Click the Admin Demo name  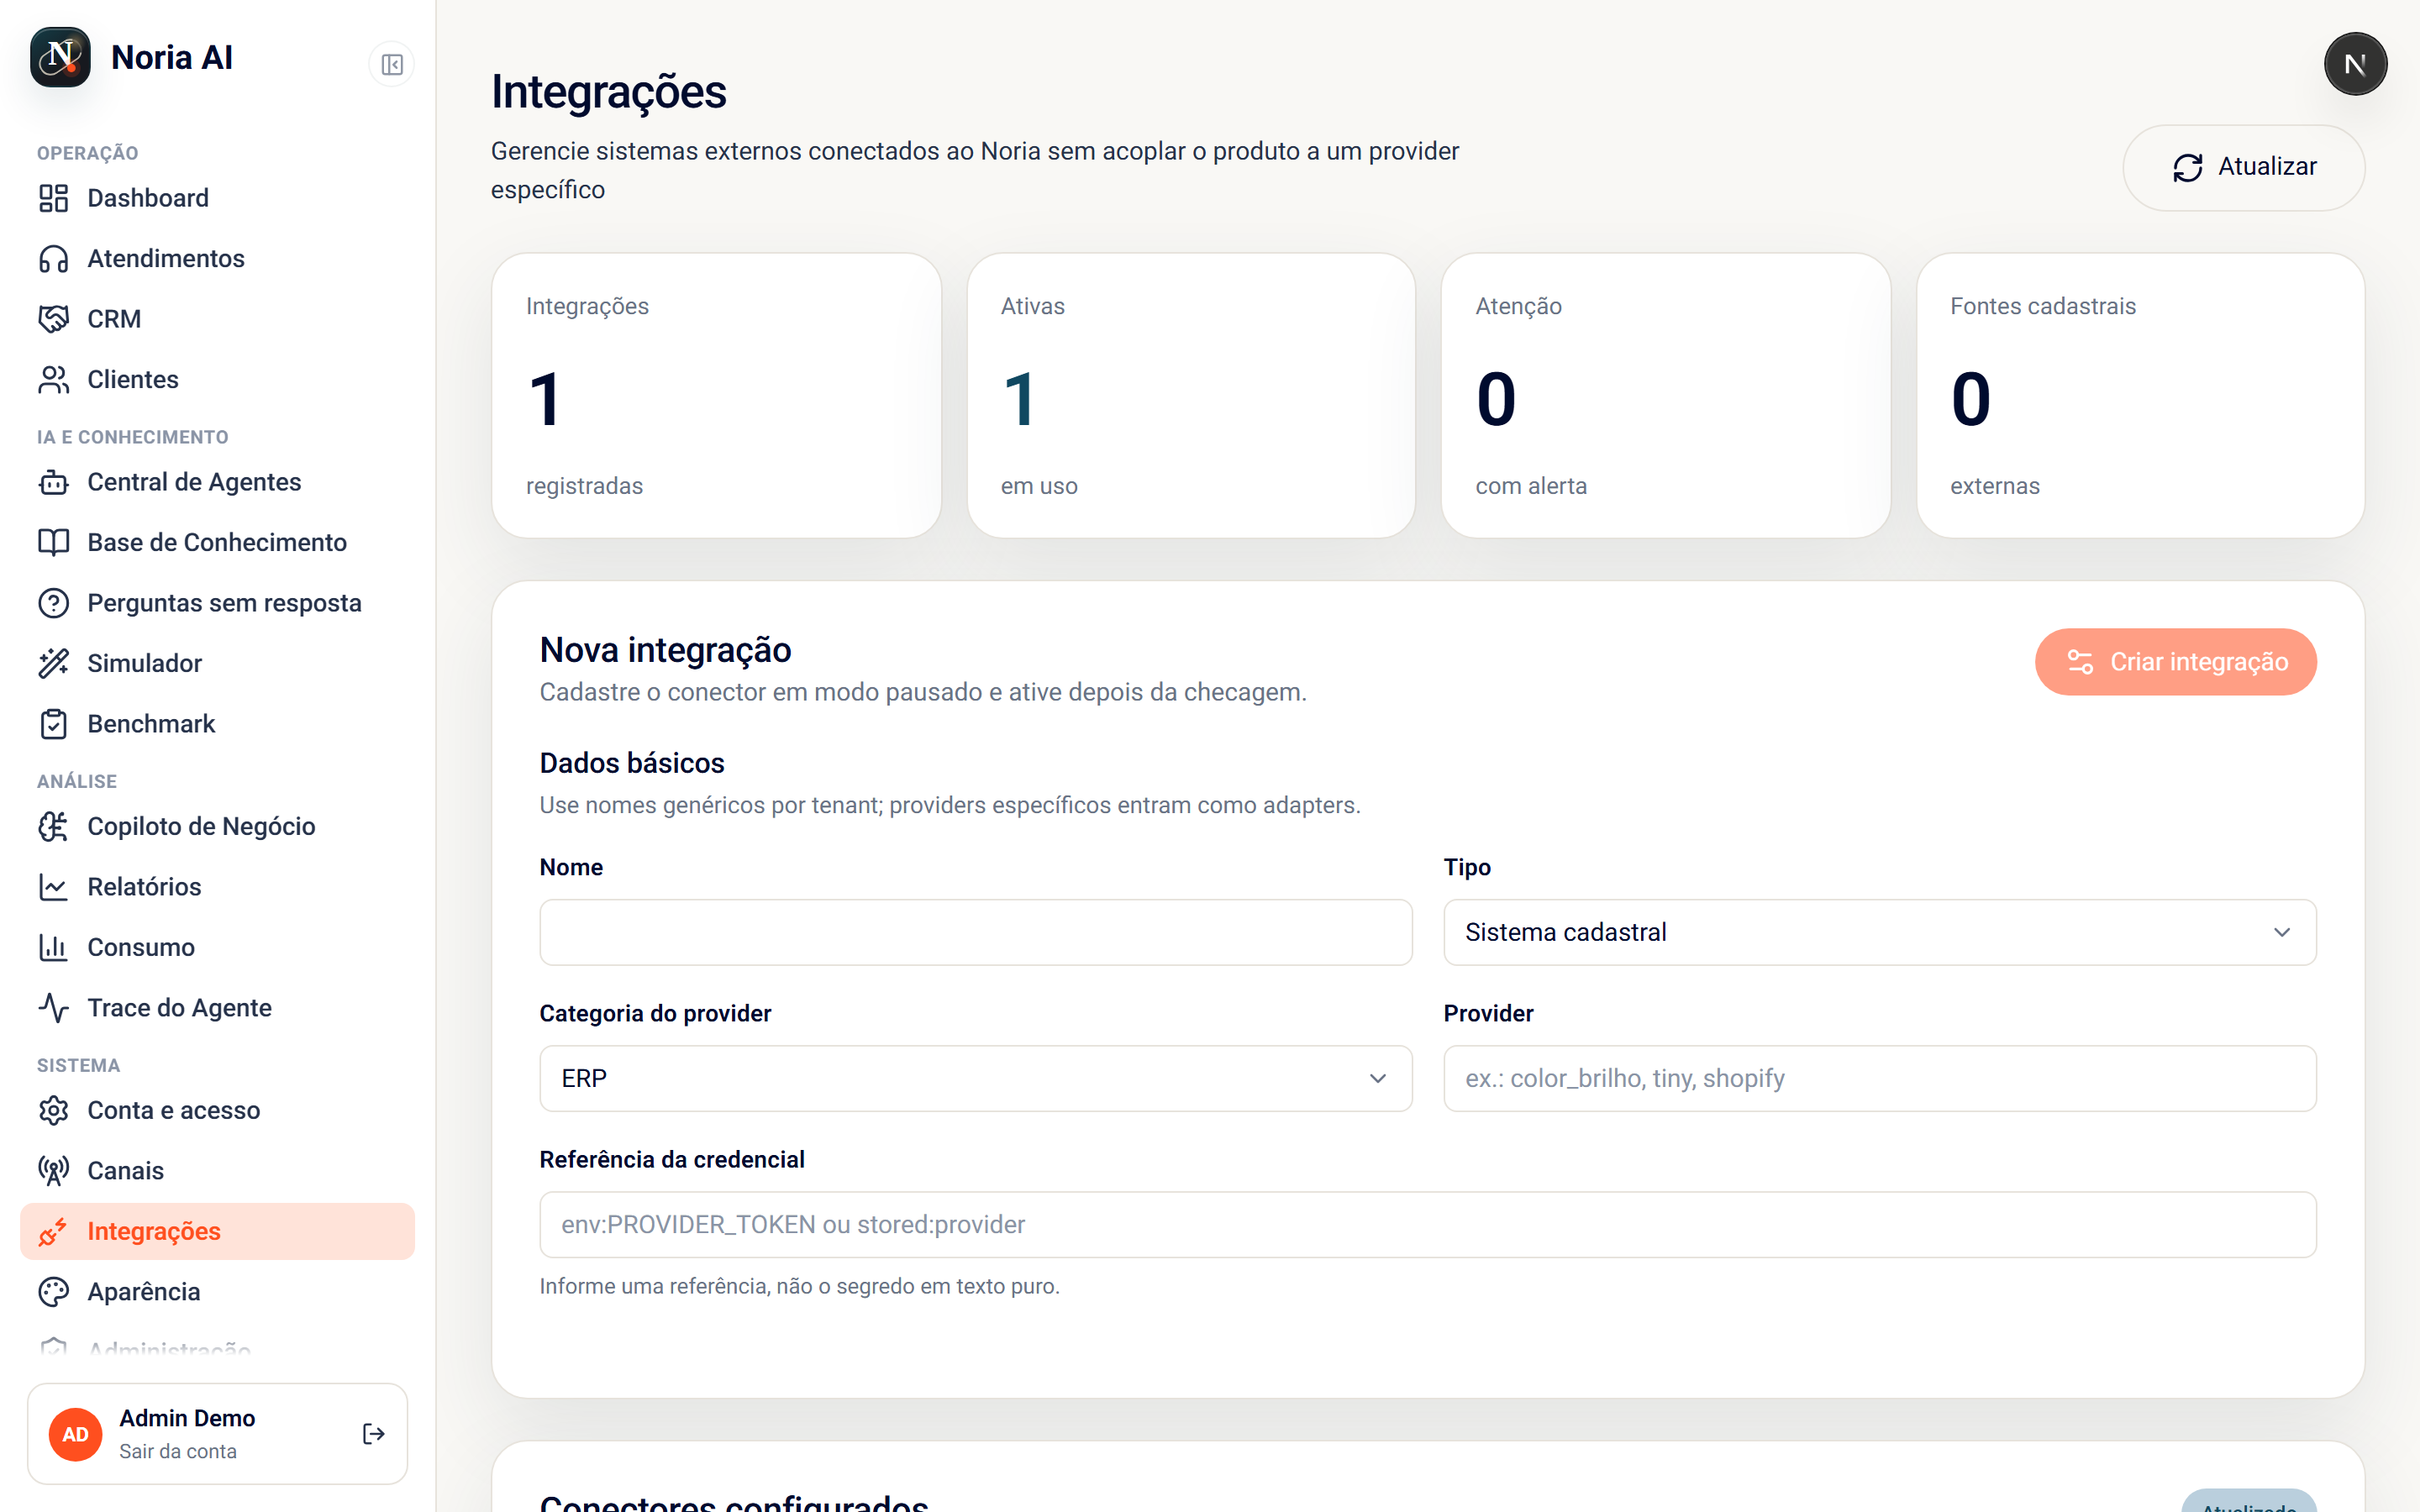[x=187, y=1418]
